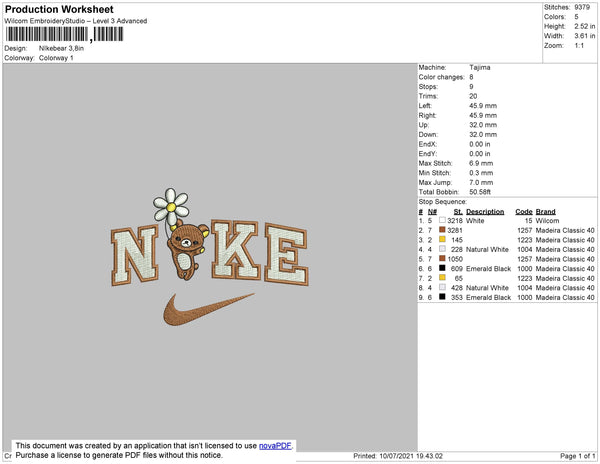Select the Total Bobbin value '50.58ft'
This screenshot has height=464, width=600.
(x=480, y=192)
